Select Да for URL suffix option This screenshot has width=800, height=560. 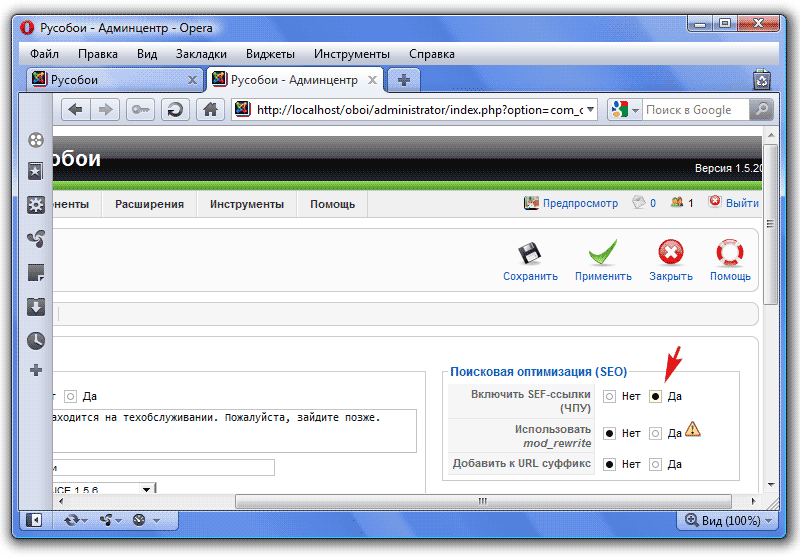[655, 464]
